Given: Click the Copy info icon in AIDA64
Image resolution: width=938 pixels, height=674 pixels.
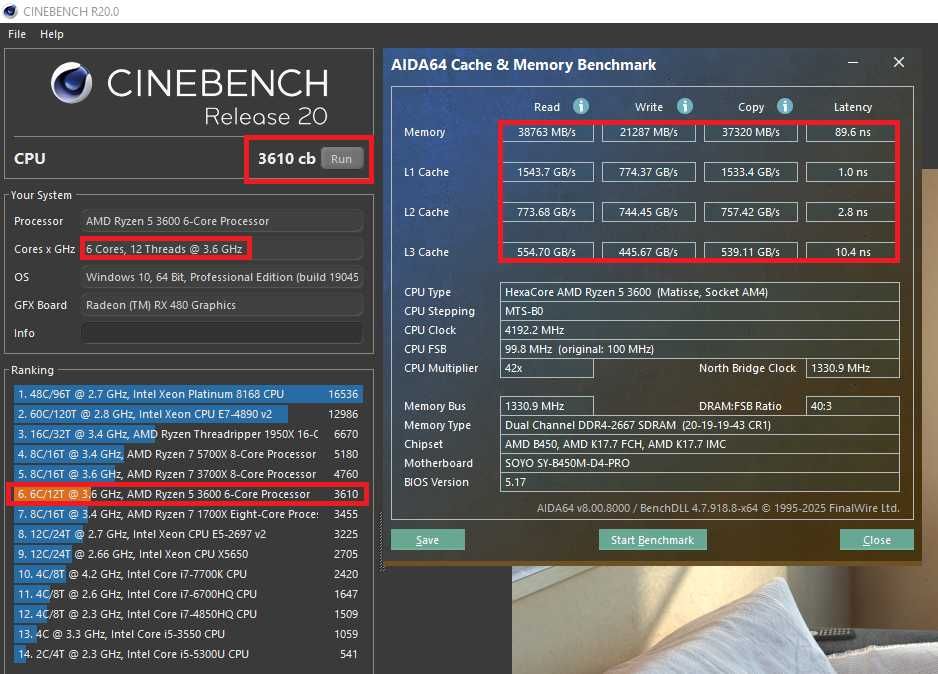Looking at the screenshot, I should click(x=785, y=106).
